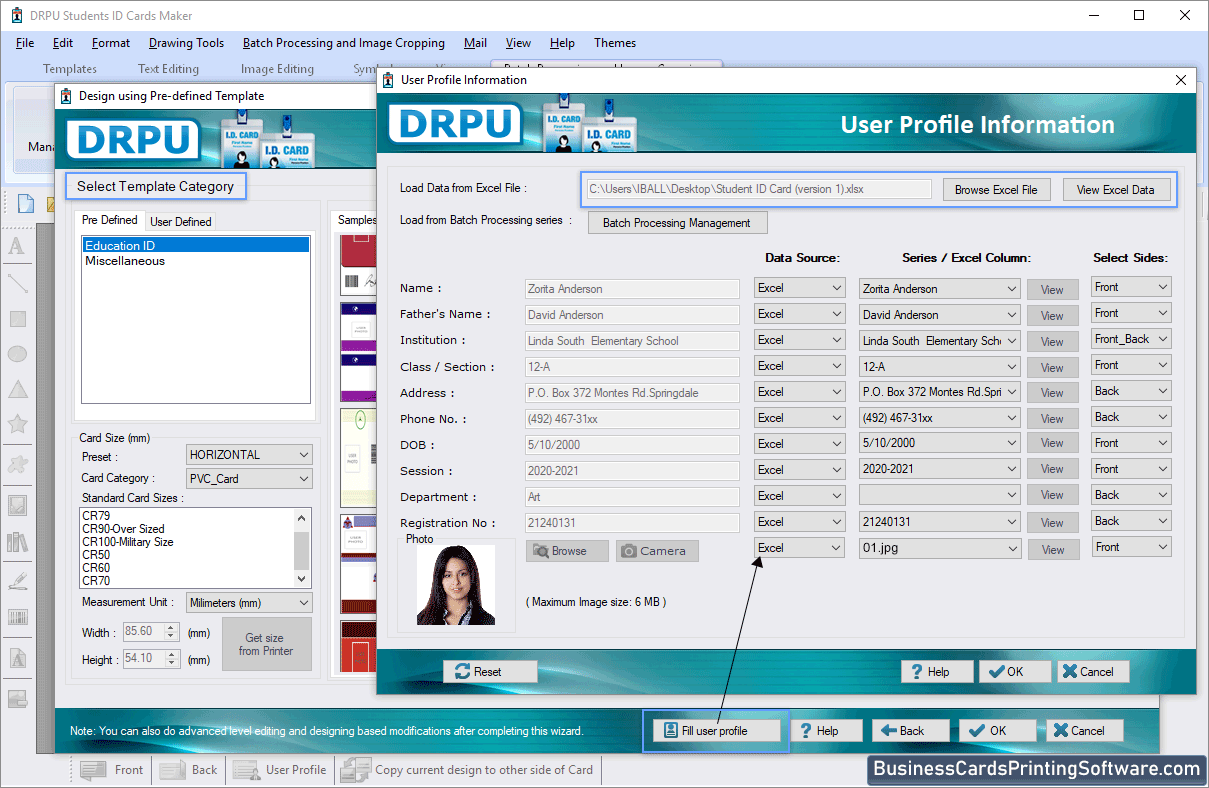Open the Camera capture button
This screenshot has width=1209, height=788.
pos(657,551)
